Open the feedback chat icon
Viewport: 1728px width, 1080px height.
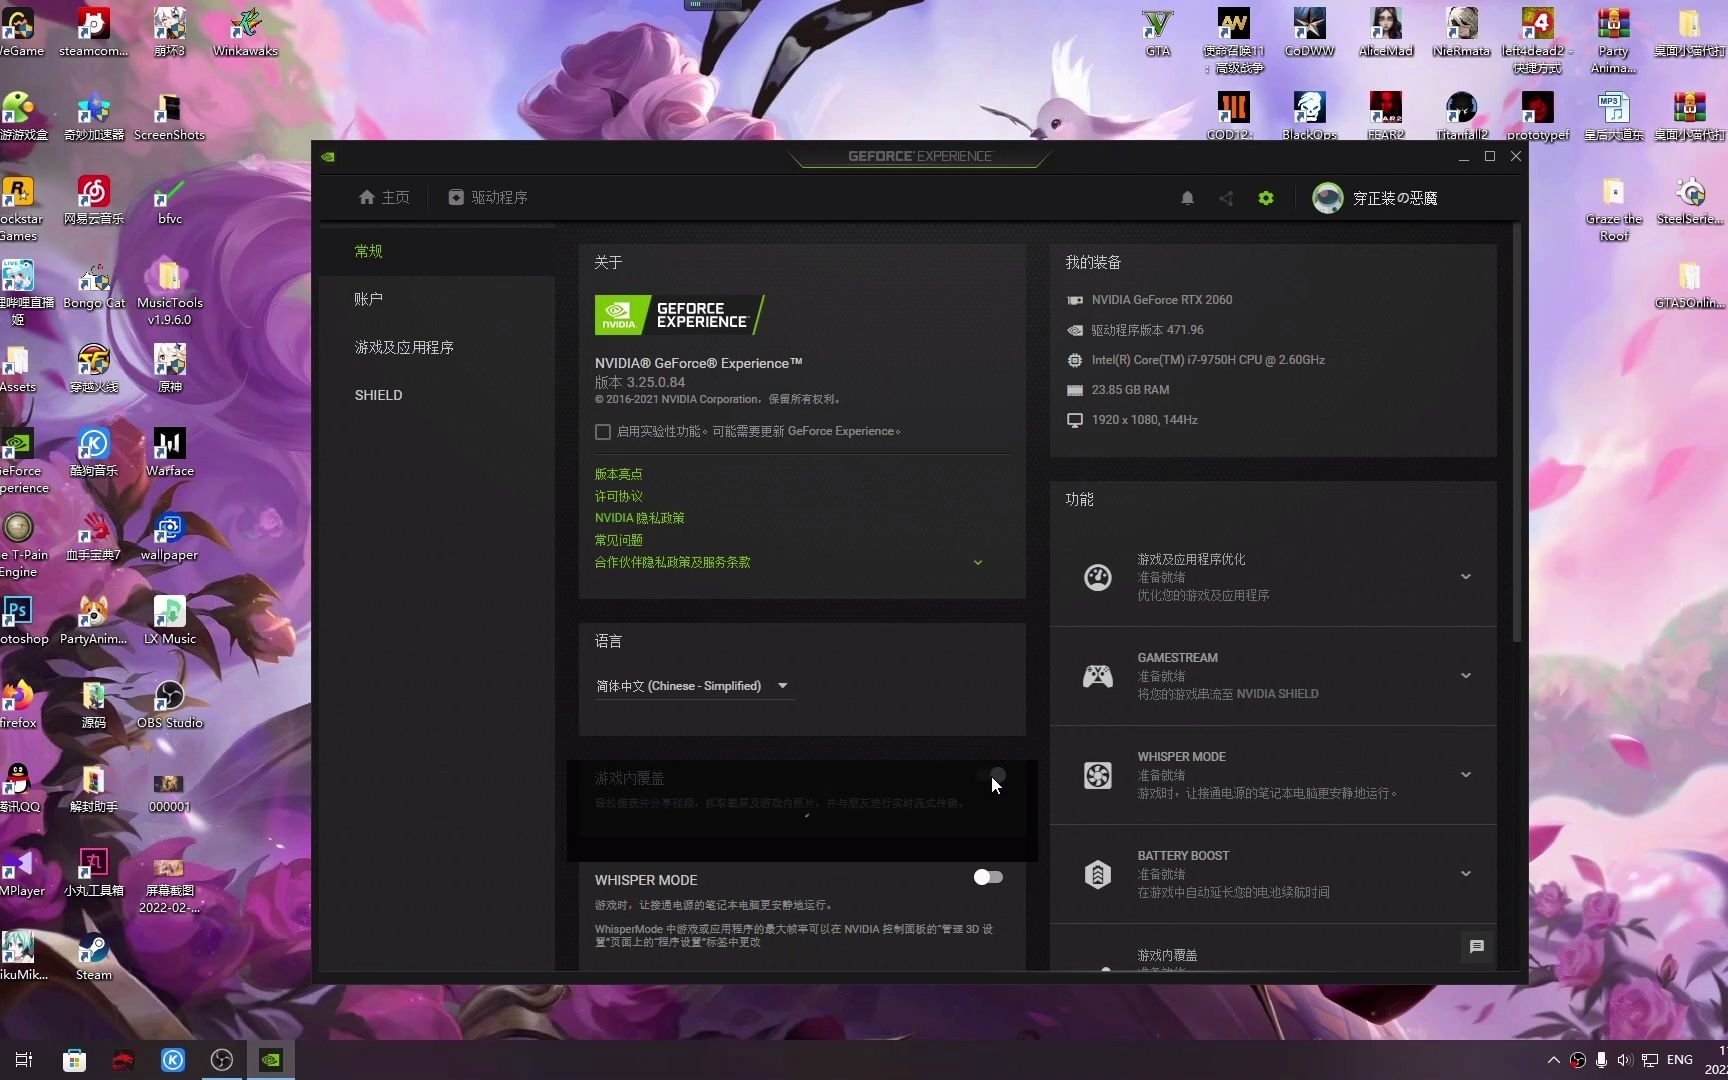pyautogui.click(x=1477, y=946)
